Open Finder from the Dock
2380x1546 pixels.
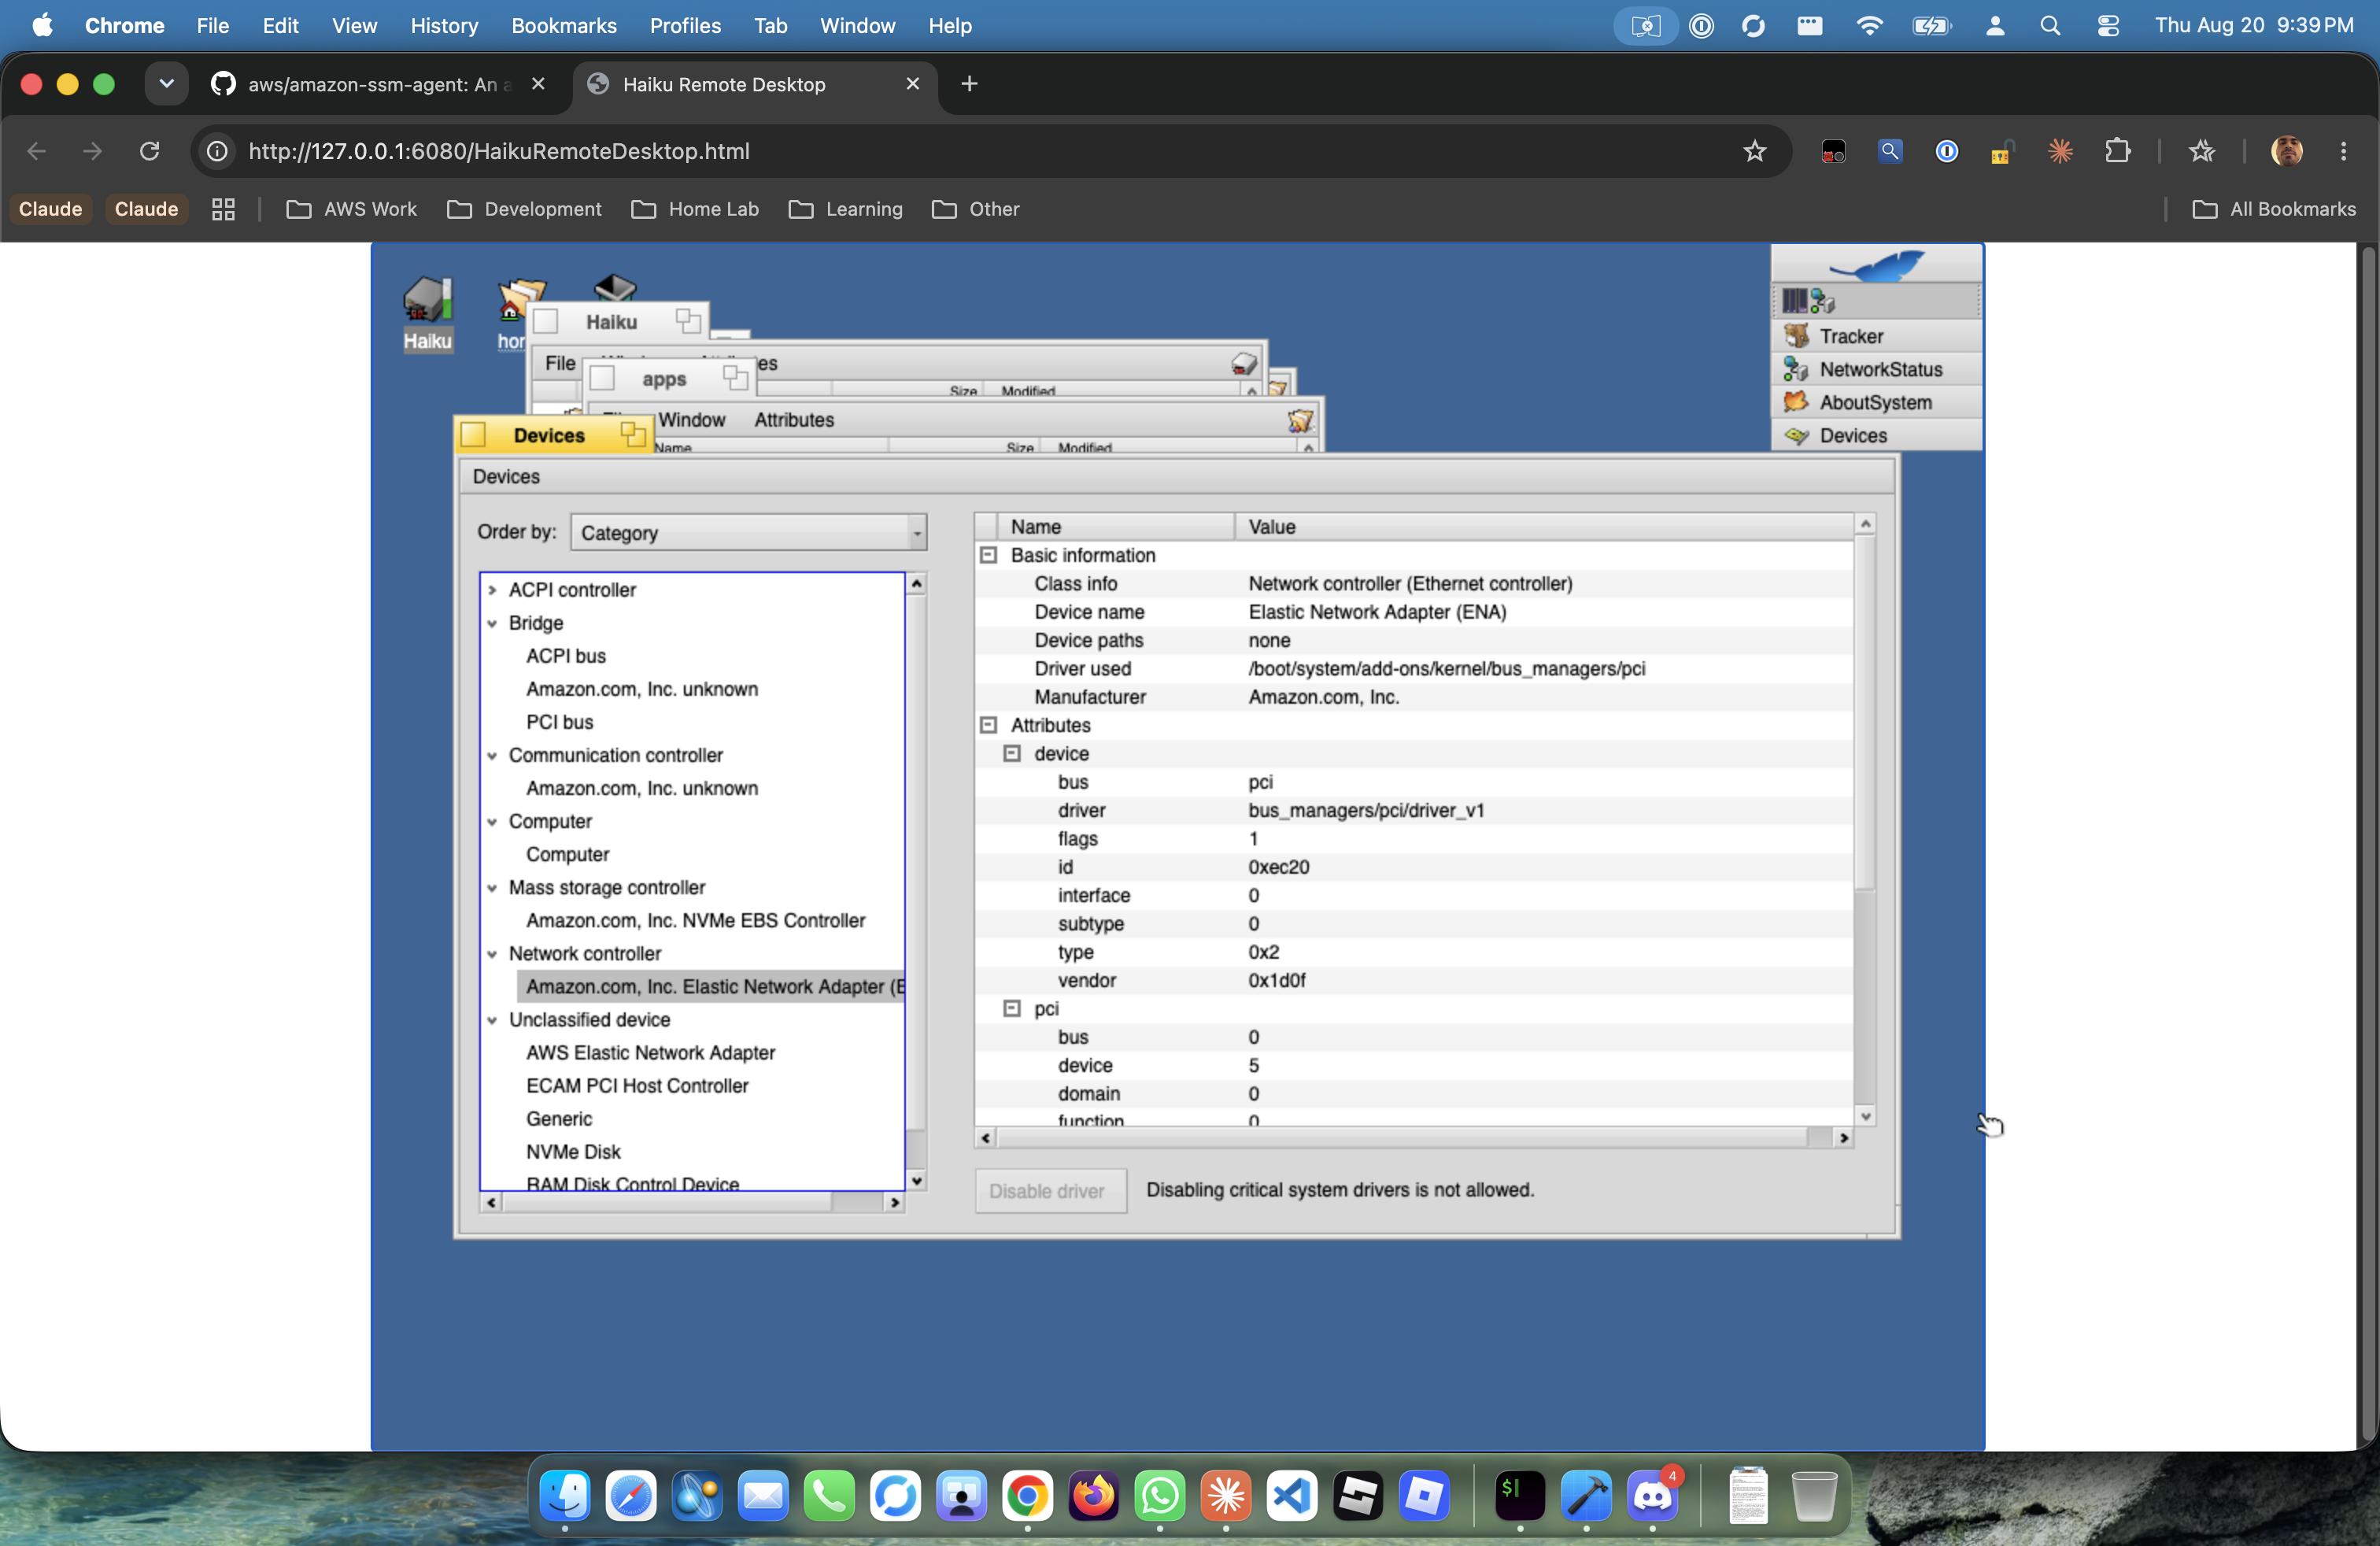pyautogui.click(x=564, y=1495)
